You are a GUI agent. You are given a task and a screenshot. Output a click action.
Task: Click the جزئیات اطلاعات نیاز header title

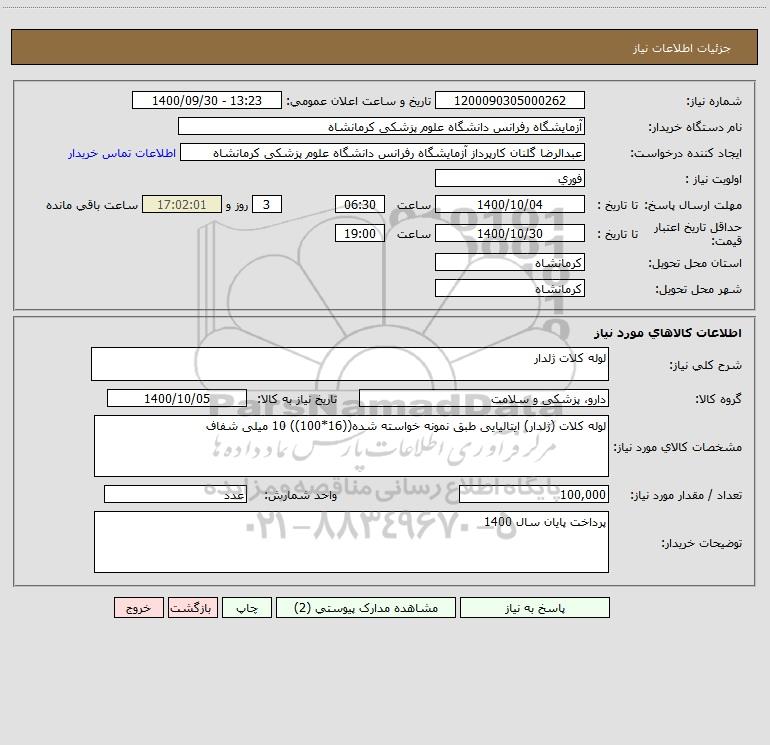682,48
